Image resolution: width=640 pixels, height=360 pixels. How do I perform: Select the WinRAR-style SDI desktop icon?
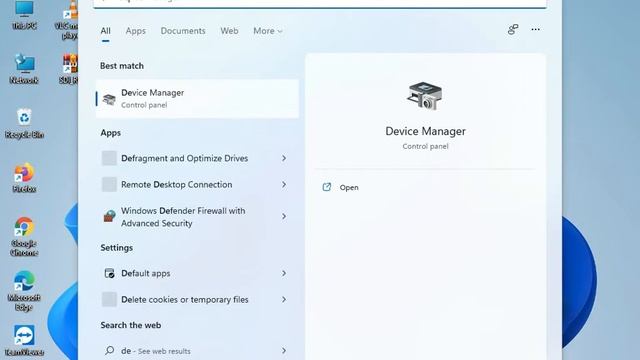(69, 69)
